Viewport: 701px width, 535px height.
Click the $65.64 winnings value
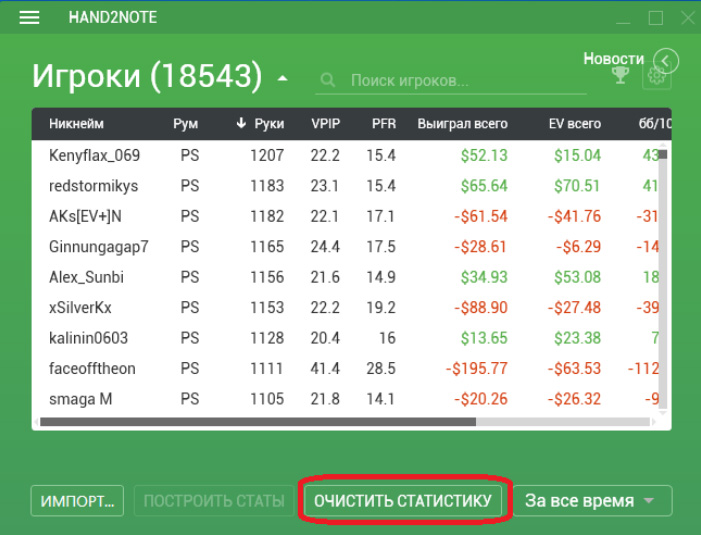(484, 186)
